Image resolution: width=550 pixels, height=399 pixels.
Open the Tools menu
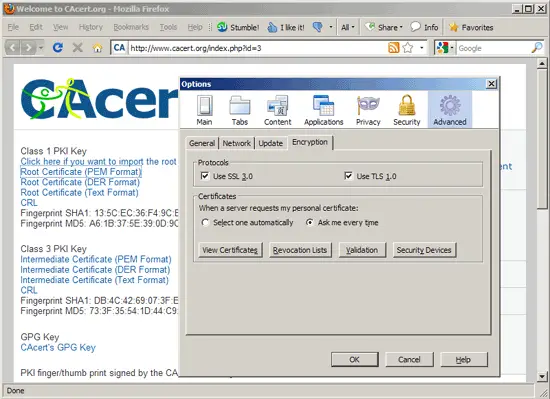pos(168,27)
